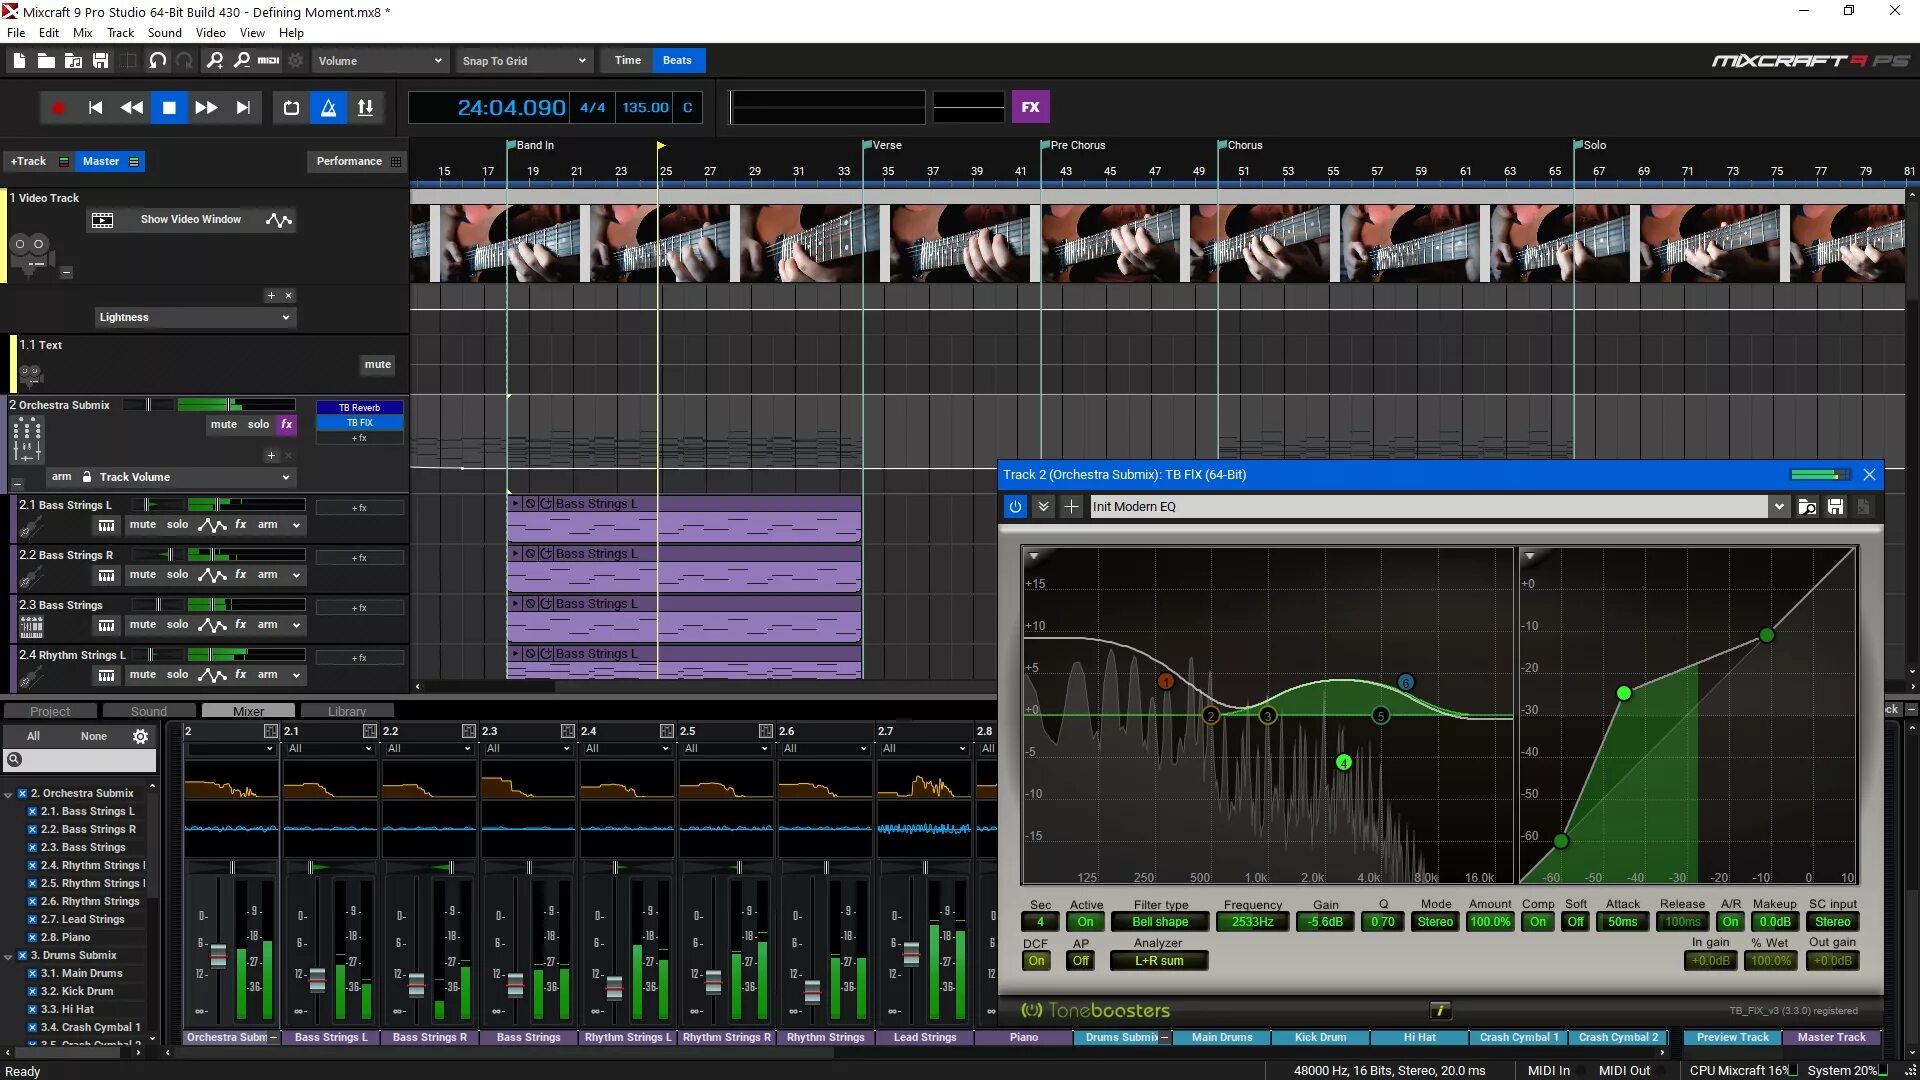Viewport: 1920px width, 1080px height.
Task: Expand the Init Modern EQ preset list
Action: (x=1779, y=507)
